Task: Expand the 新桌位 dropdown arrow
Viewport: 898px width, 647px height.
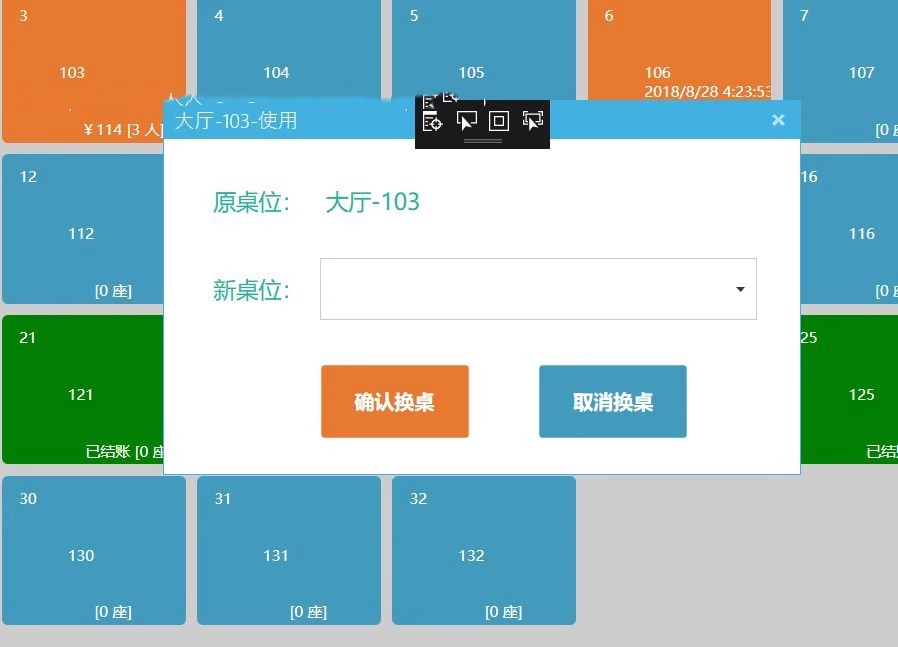Action: pos(740,289)
